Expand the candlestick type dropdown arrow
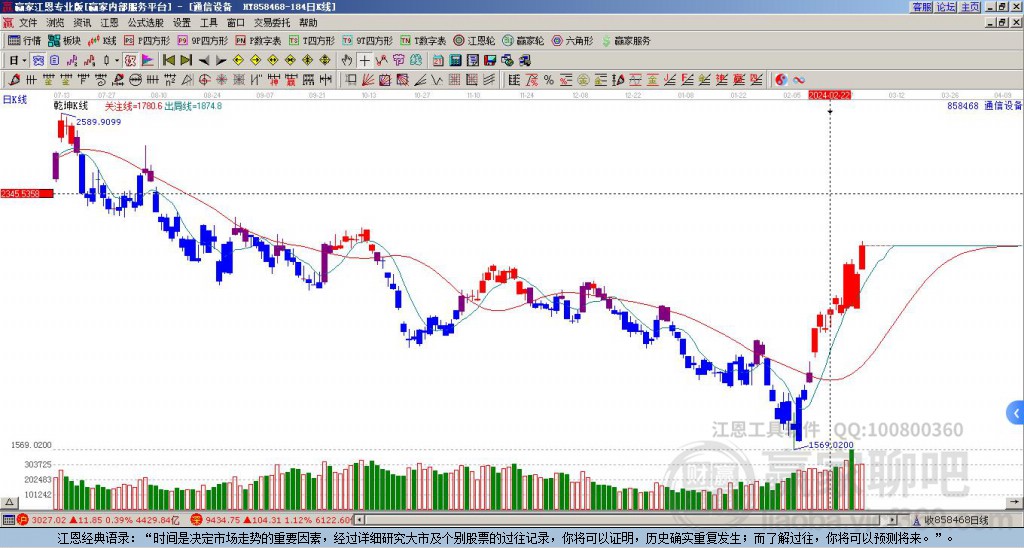1024x548 pixels. point(117,60)
